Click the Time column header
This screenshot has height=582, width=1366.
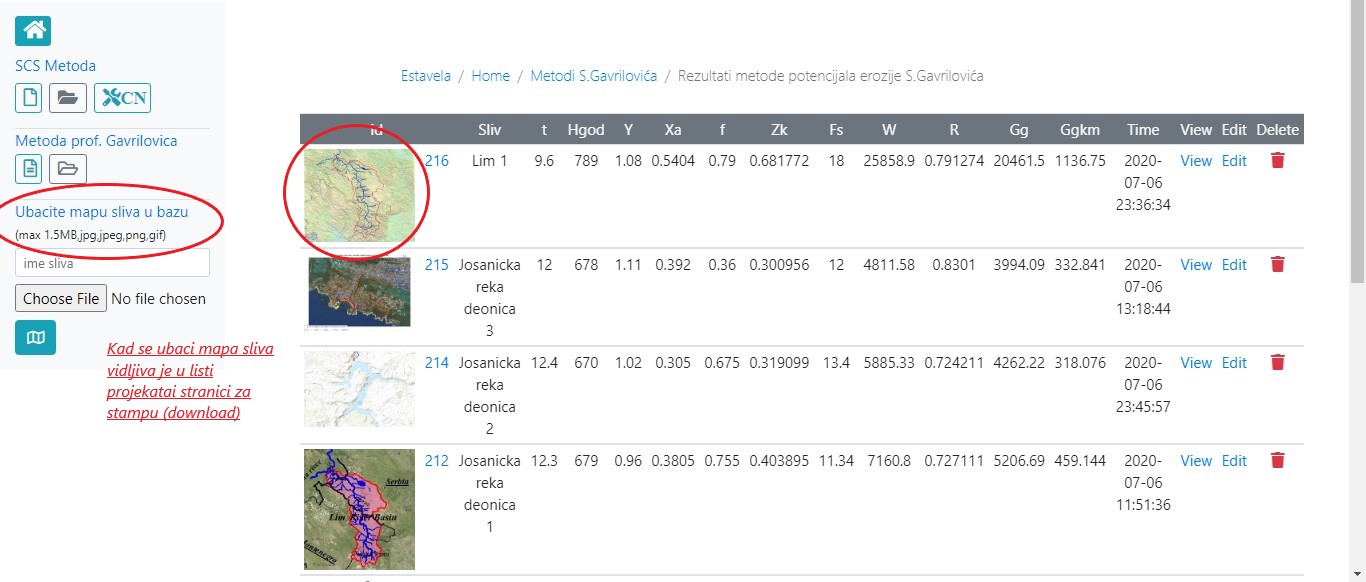pyautogui.click(x=1143, y=129)
